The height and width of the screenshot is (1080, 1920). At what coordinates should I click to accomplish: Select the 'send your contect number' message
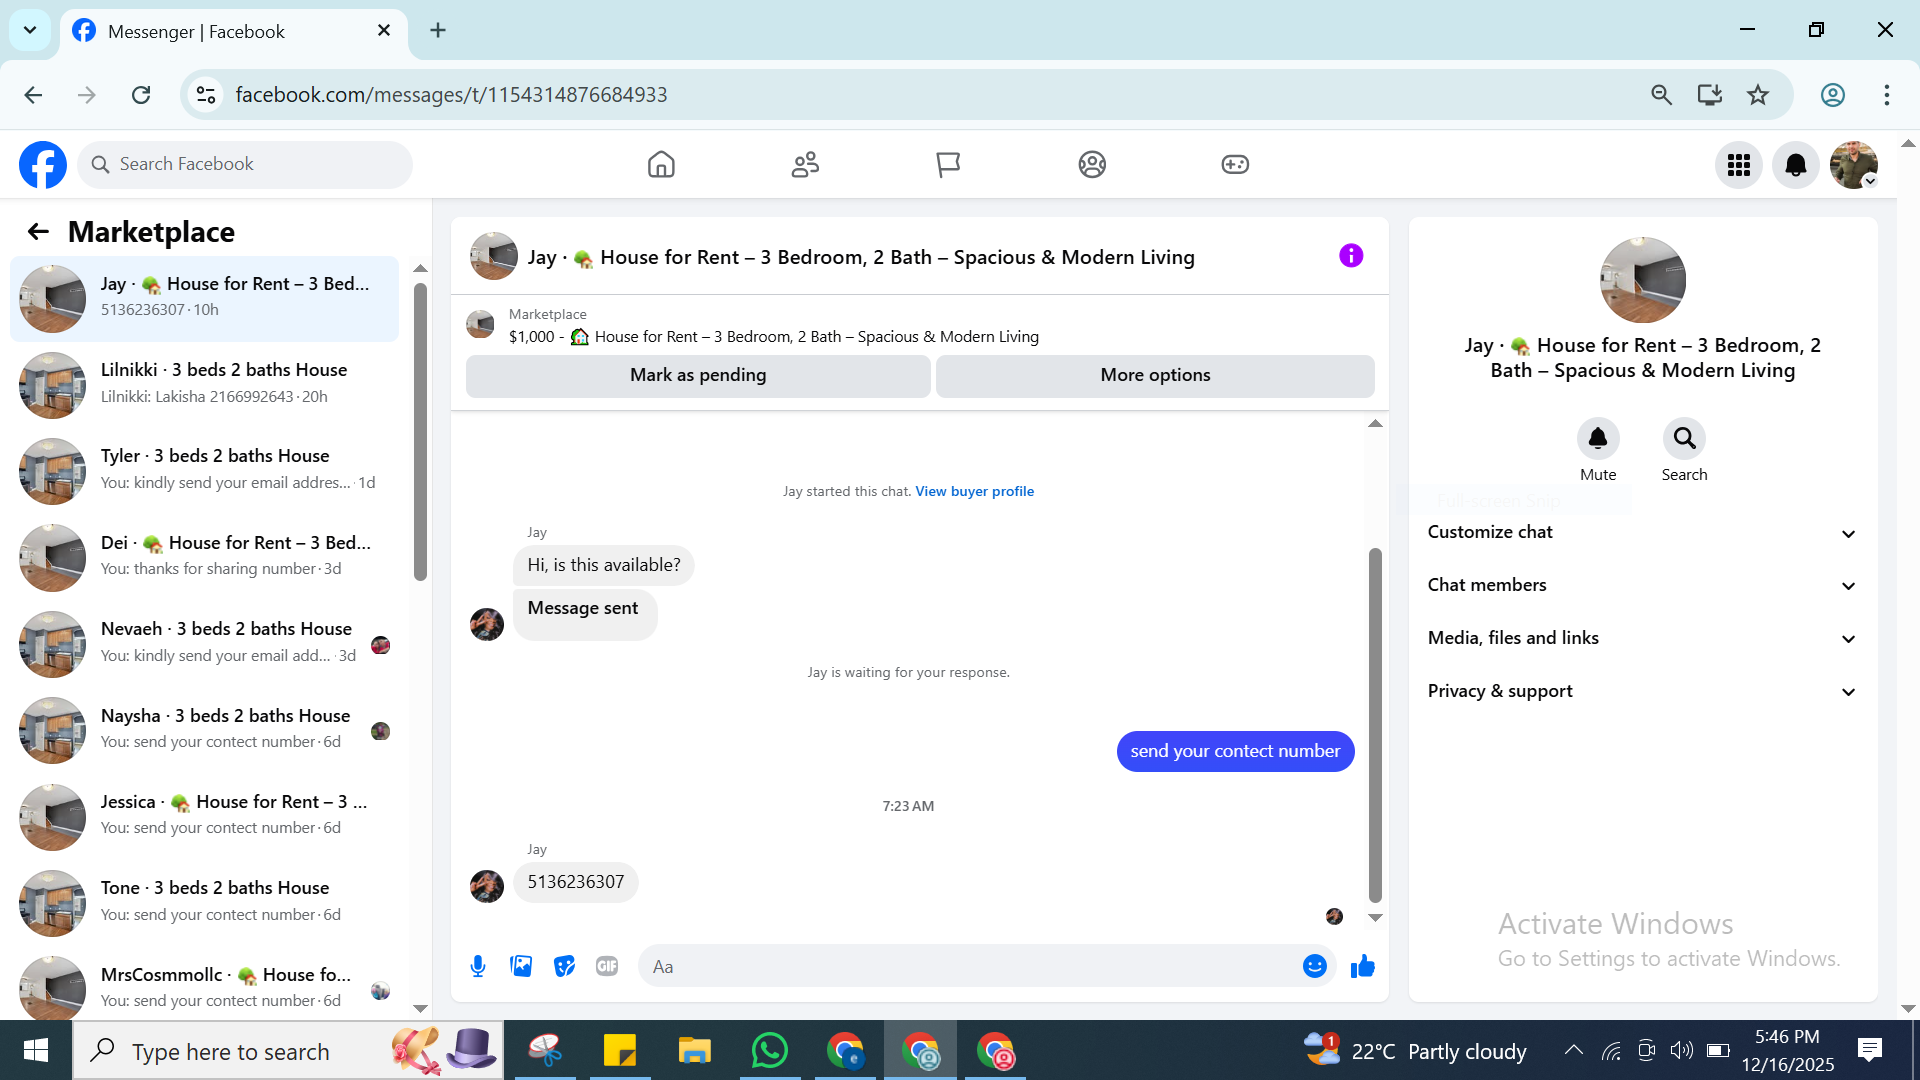tap(1235, 751)
